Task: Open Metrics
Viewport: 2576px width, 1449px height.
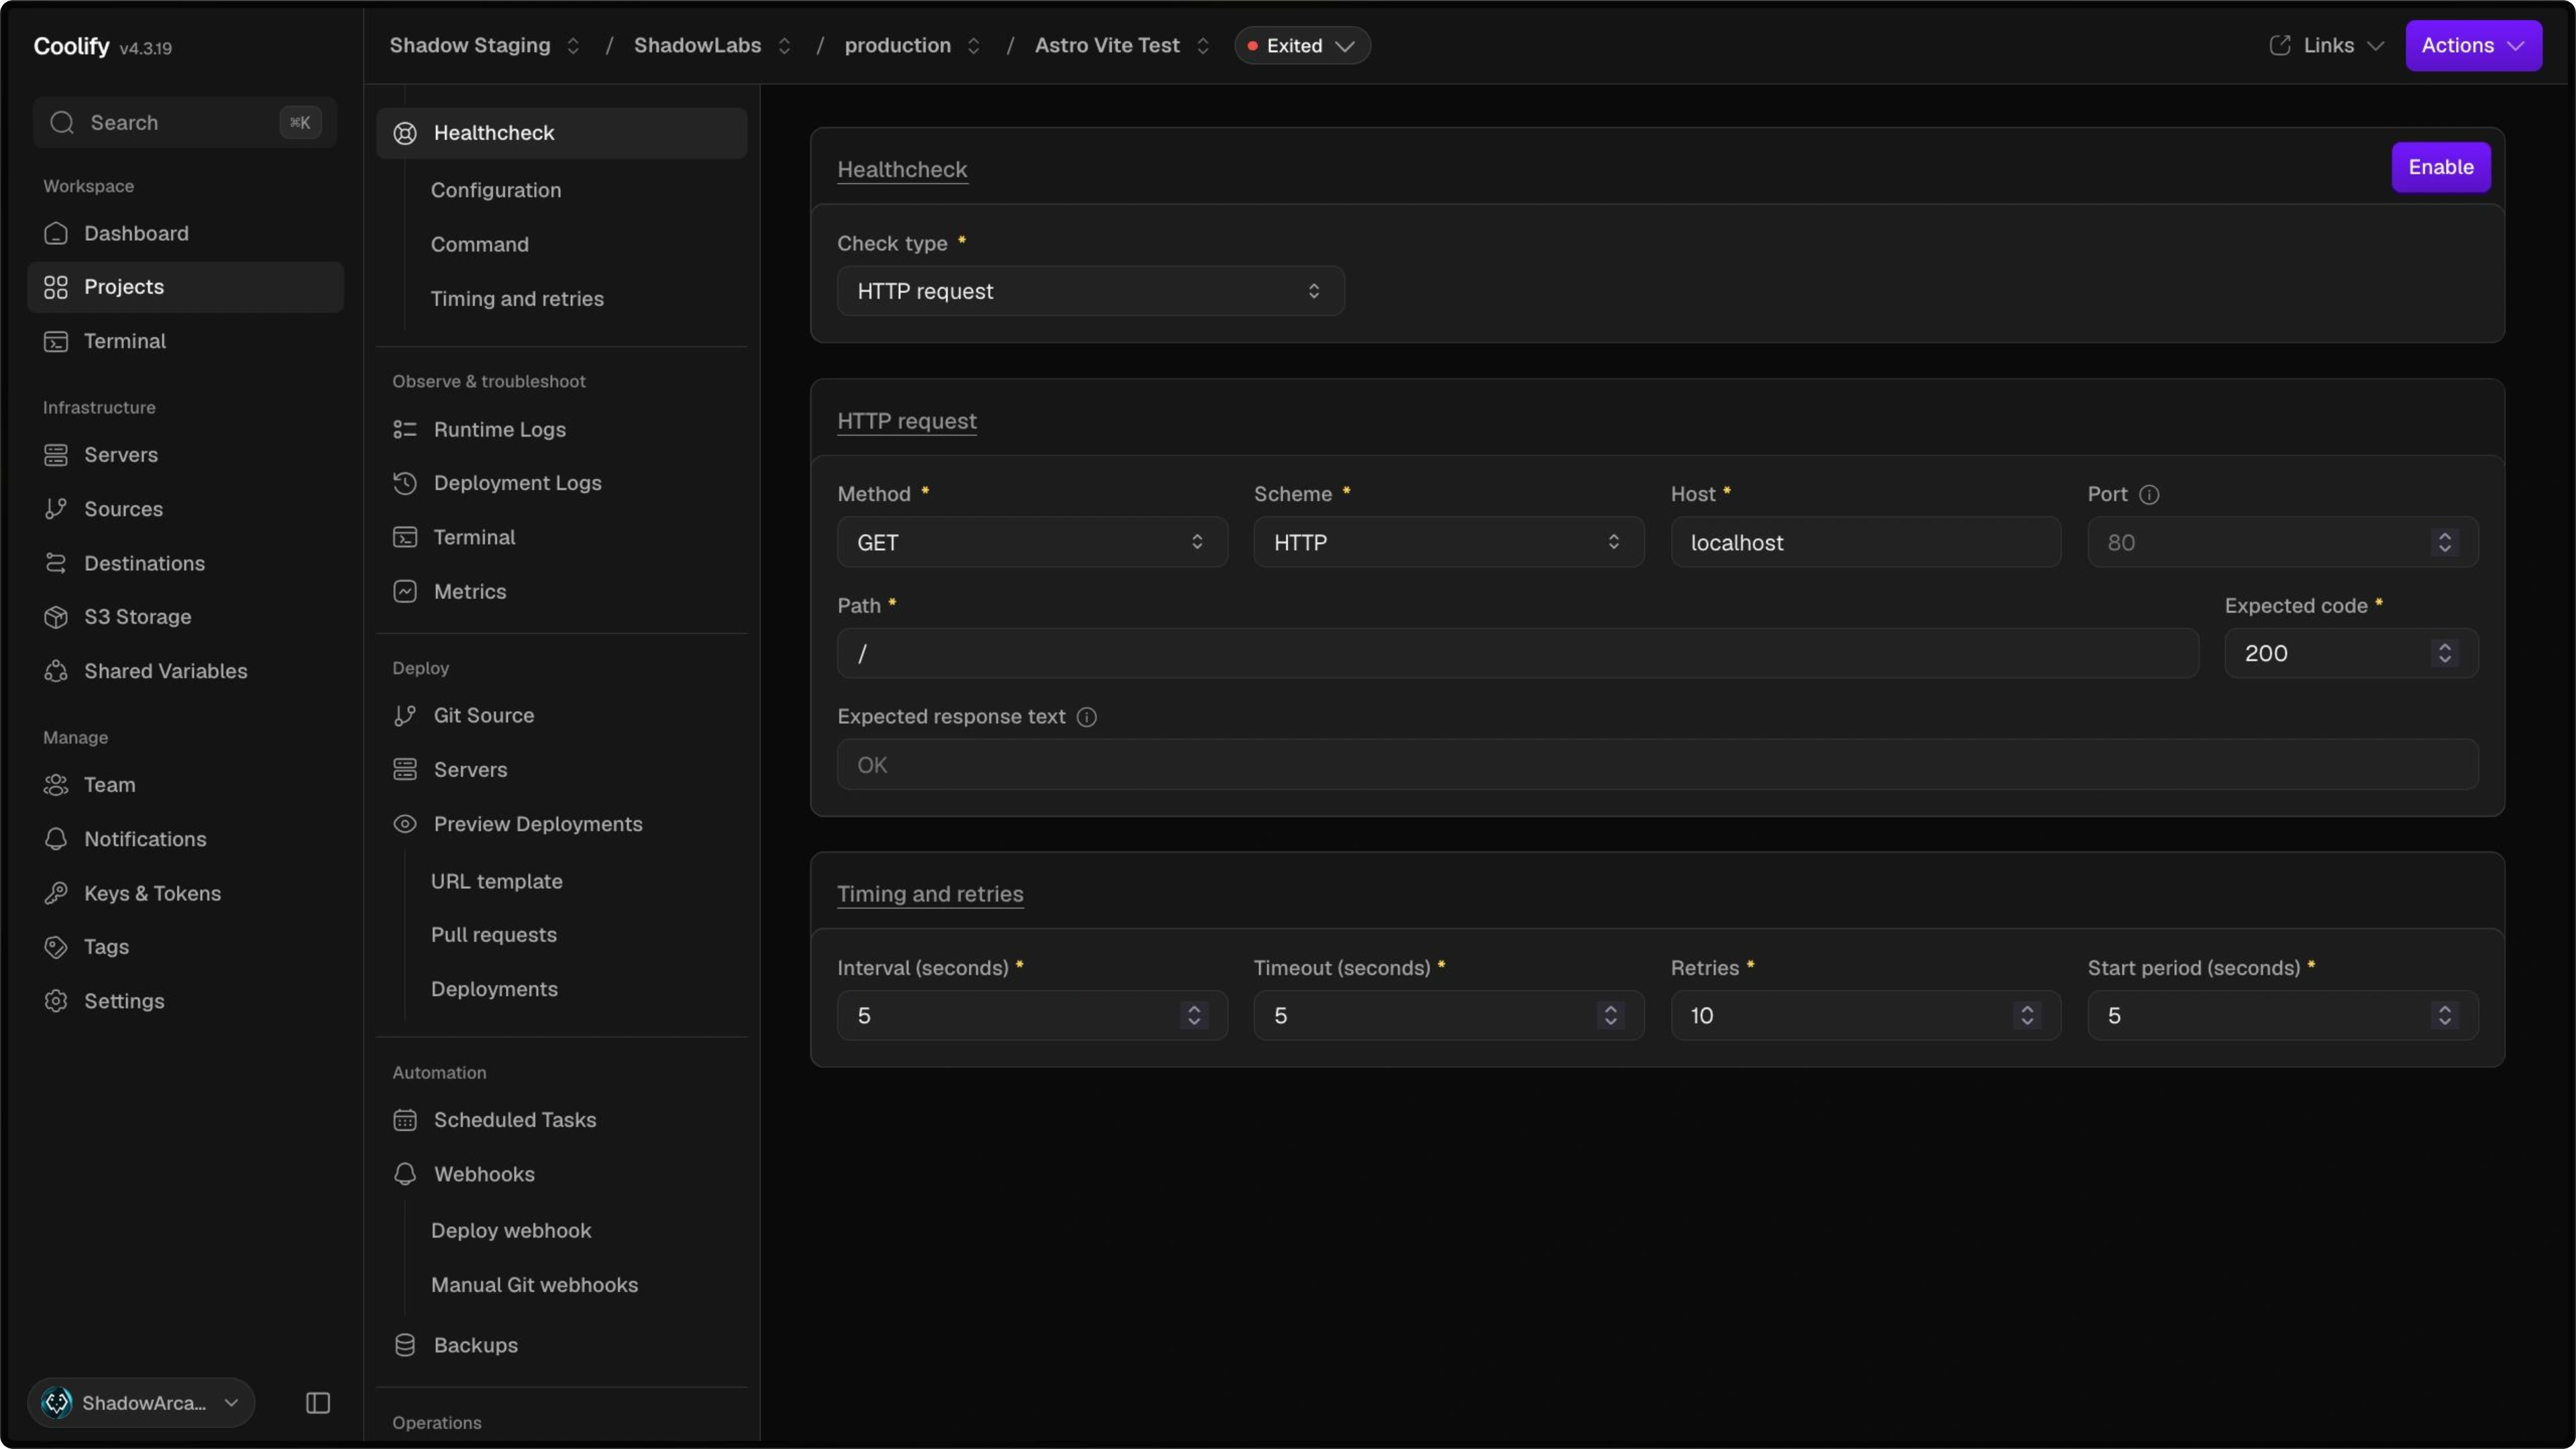Action: (x=561, y=591)
